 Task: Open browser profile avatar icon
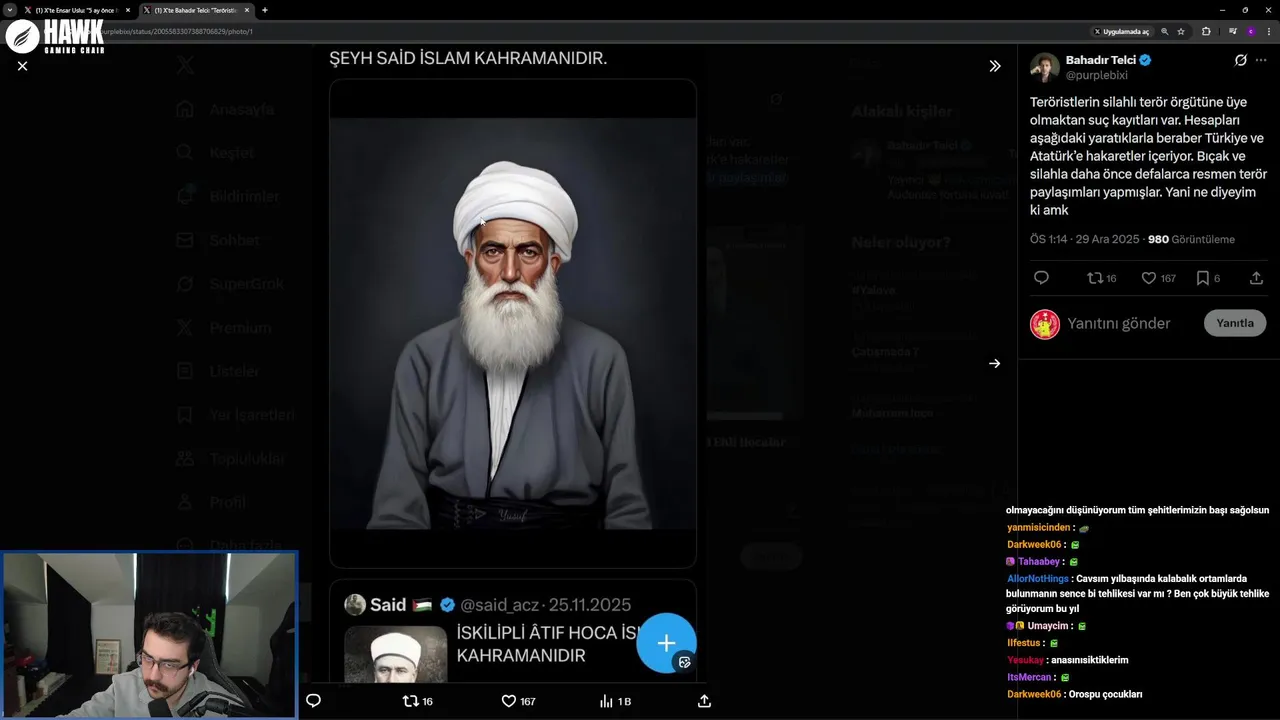pyautogui.click(x=1250, y=31)
